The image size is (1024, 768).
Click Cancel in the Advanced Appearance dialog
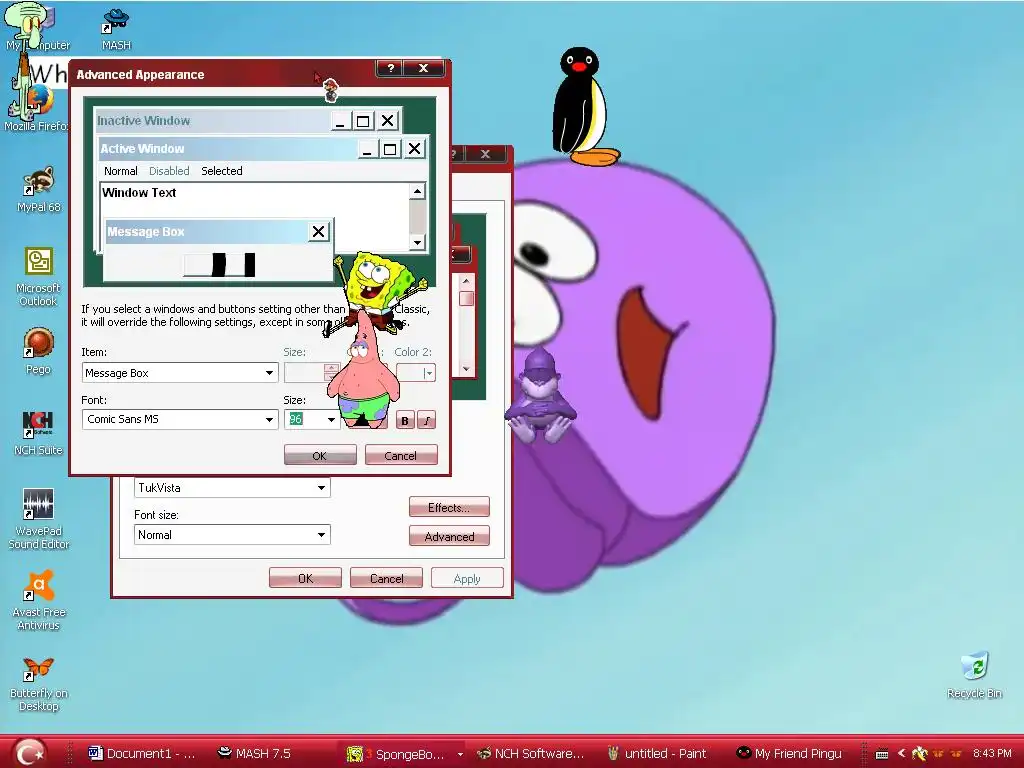click(x=401, y=455)
